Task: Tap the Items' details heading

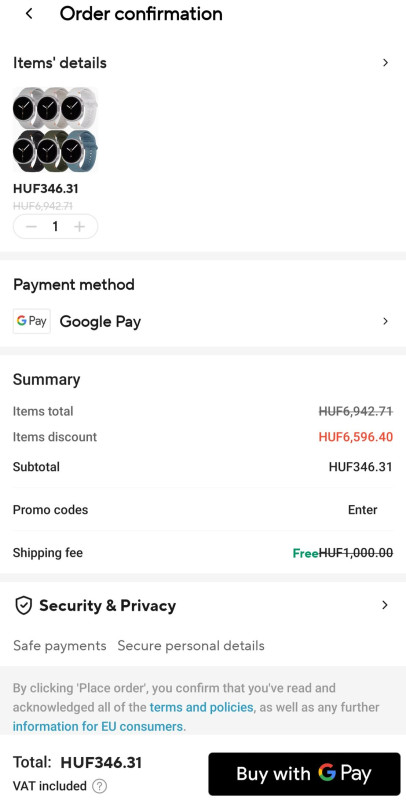Action: coord(60,63)
